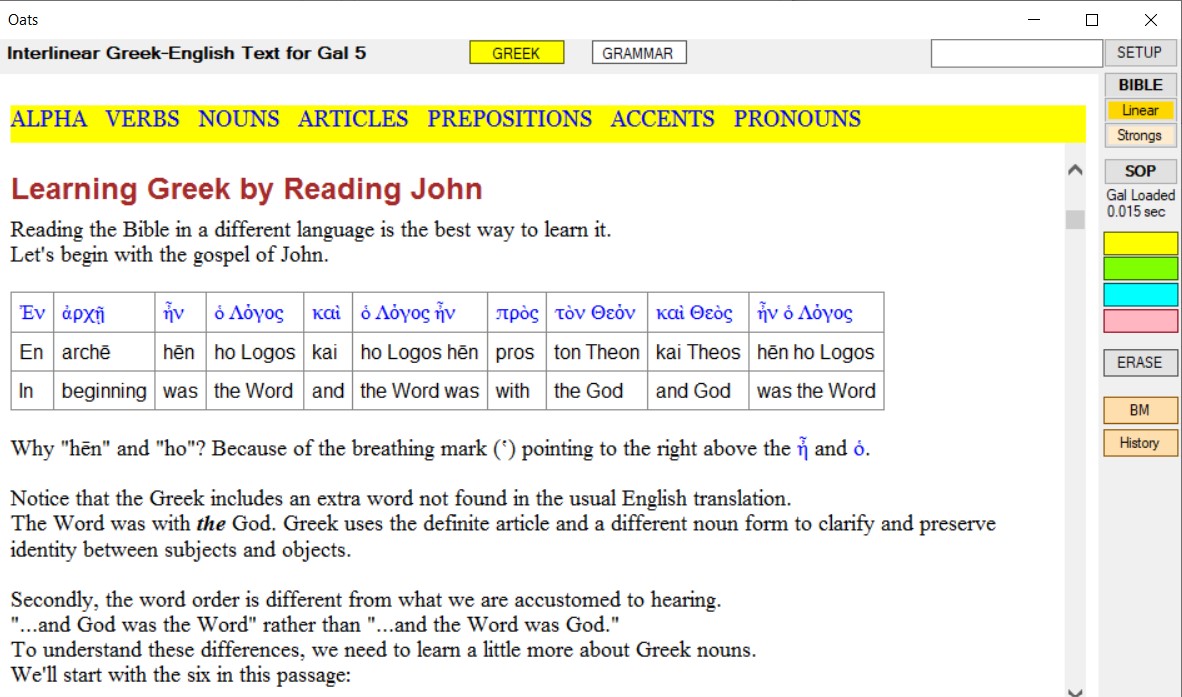Click the scrollbar down arrow
The width and height of the screenshot is (1182, 697).
(1076, 691)
